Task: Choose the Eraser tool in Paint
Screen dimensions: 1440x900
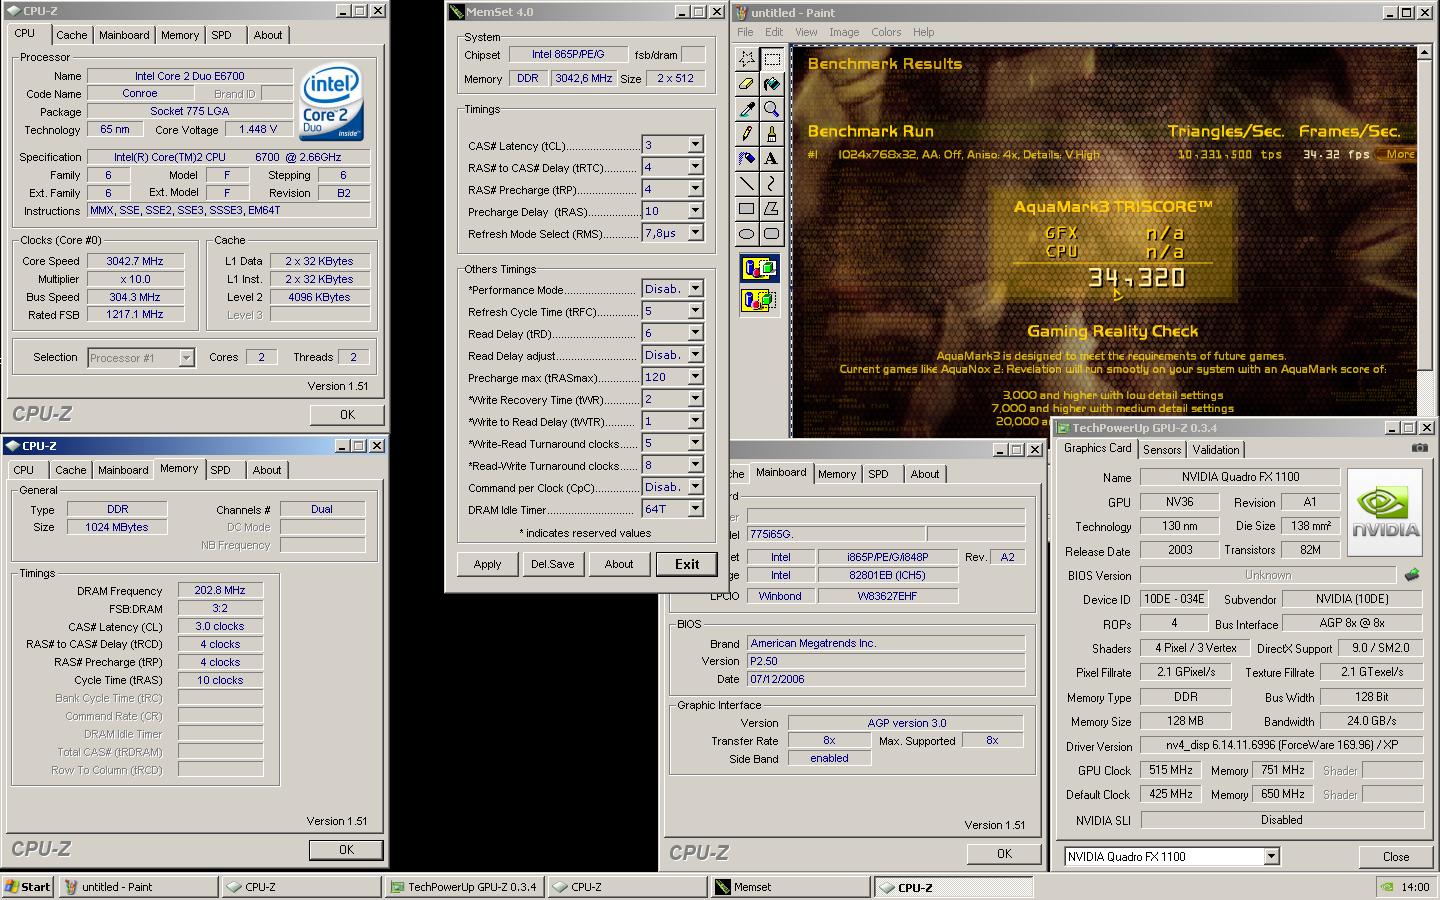Action: click(747, 84)
